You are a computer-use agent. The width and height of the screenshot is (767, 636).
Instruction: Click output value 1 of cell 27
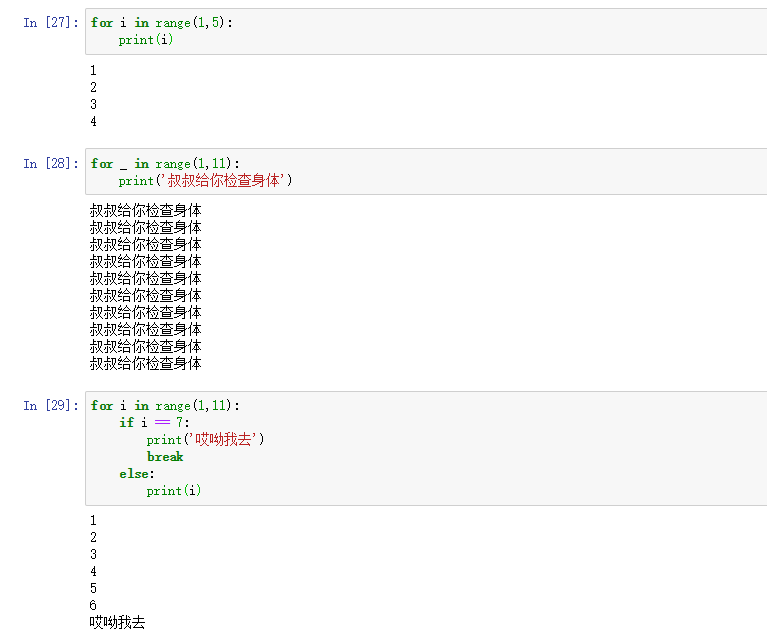[x=93, y=70]
